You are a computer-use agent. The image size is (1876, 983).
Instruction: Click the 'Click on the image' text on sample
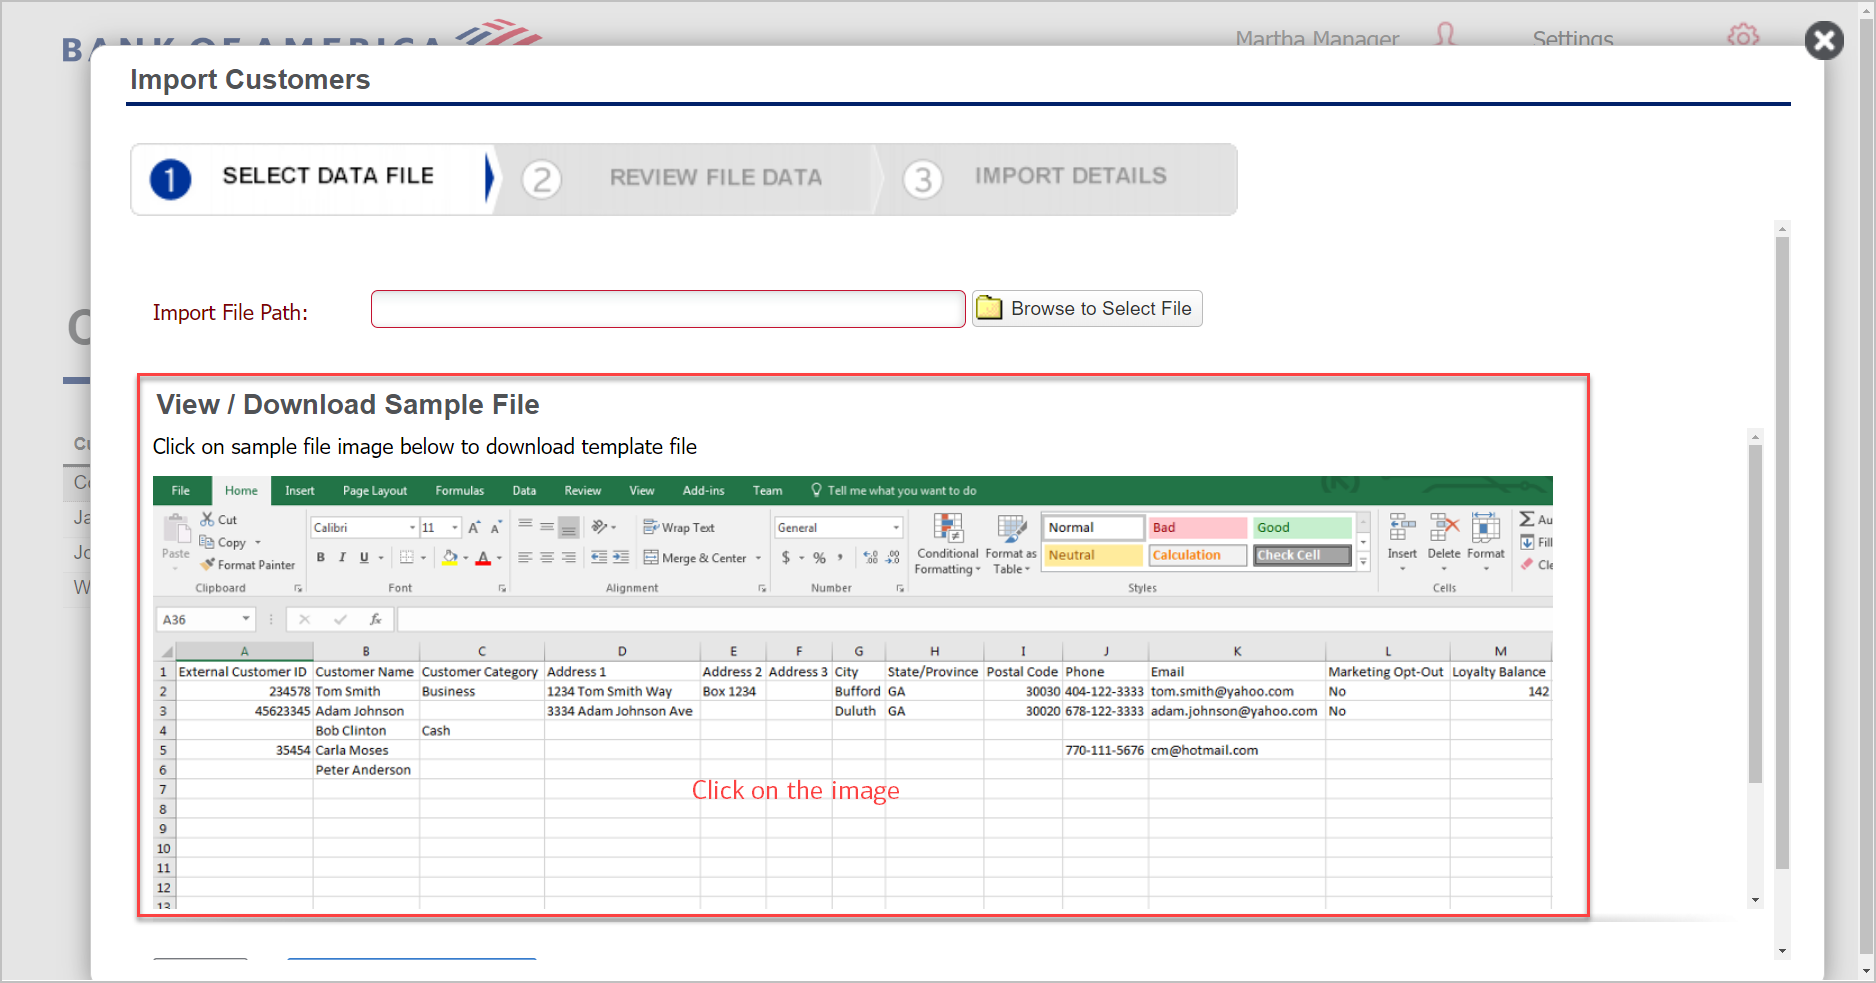click(x=796, y=790)
